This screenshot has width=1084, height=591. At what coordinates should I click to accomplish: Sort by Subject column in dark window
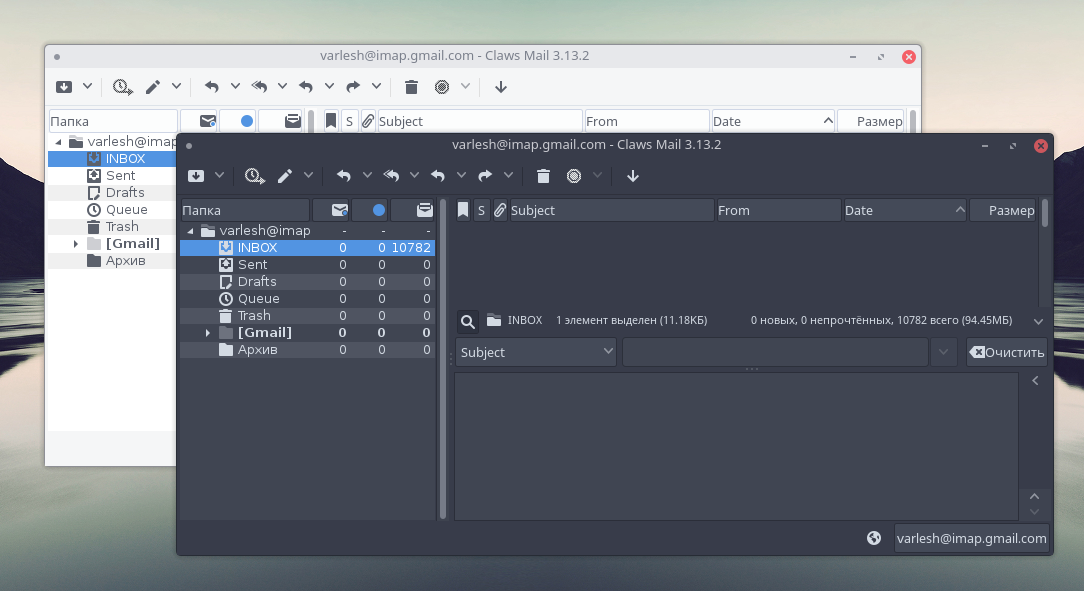[x=611, y=210]
